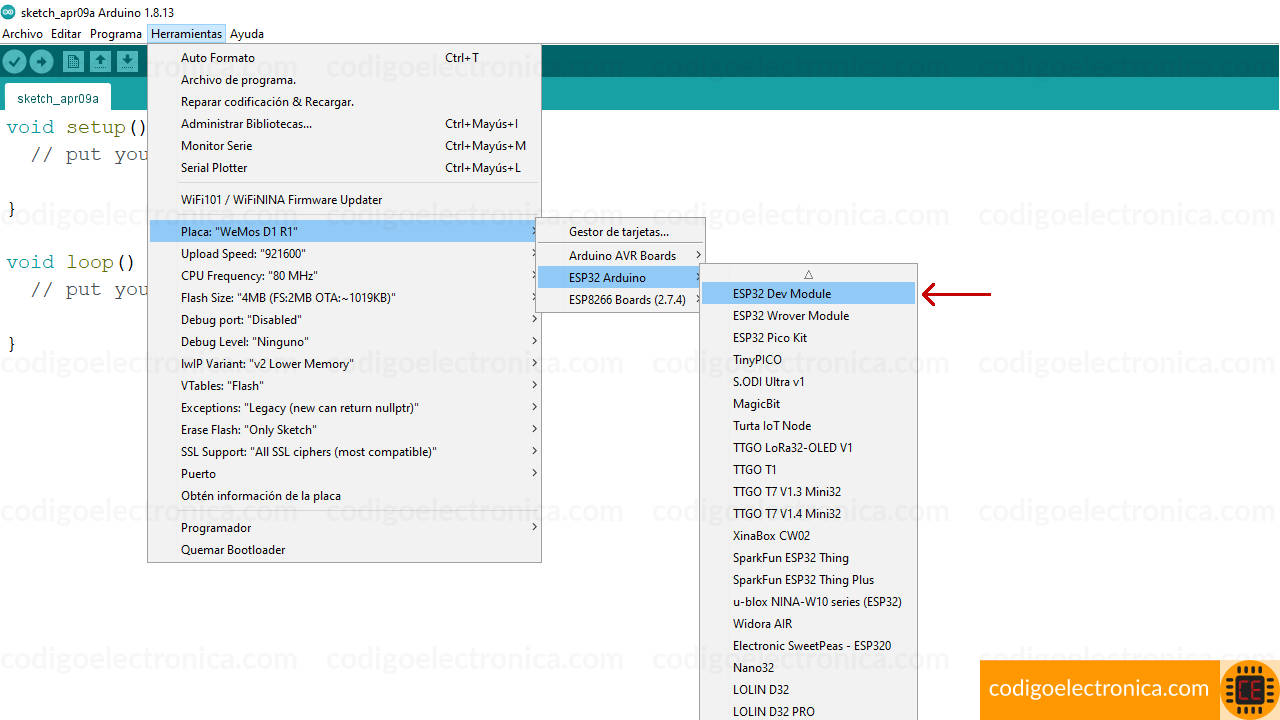
Task: Open the Editar menu
Action: click(66, 34)
